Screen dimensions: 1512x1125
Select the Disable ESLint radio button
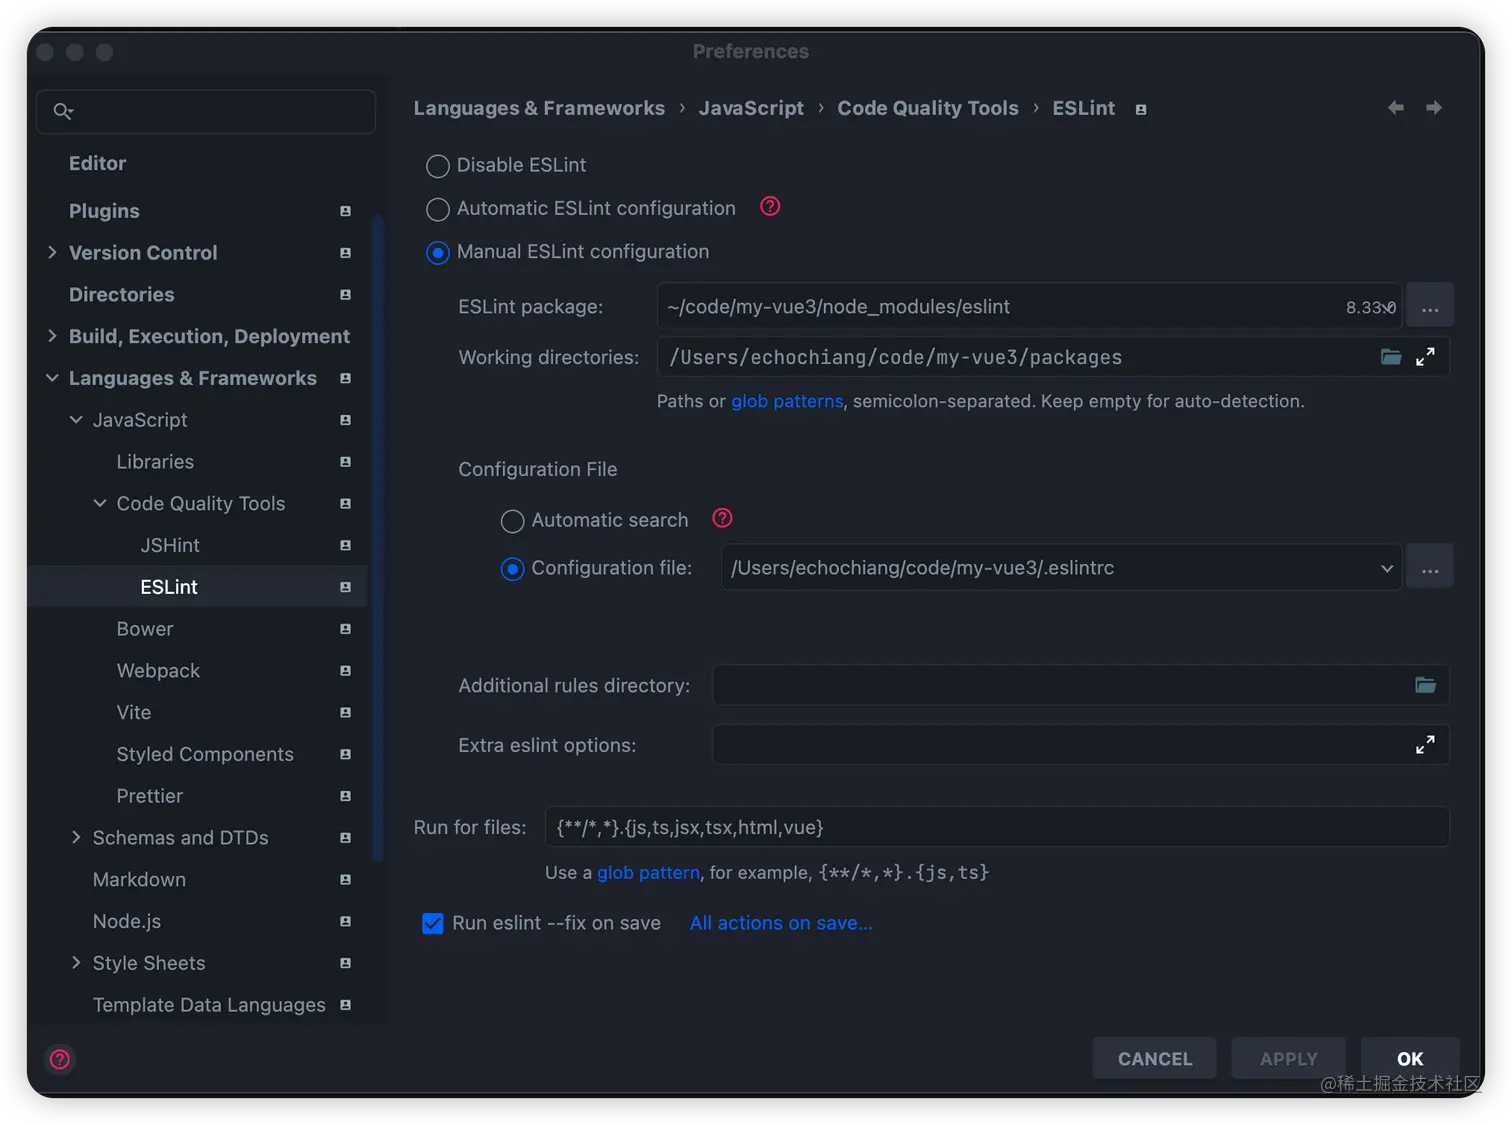pyautogui.click(x=438, y=166)
